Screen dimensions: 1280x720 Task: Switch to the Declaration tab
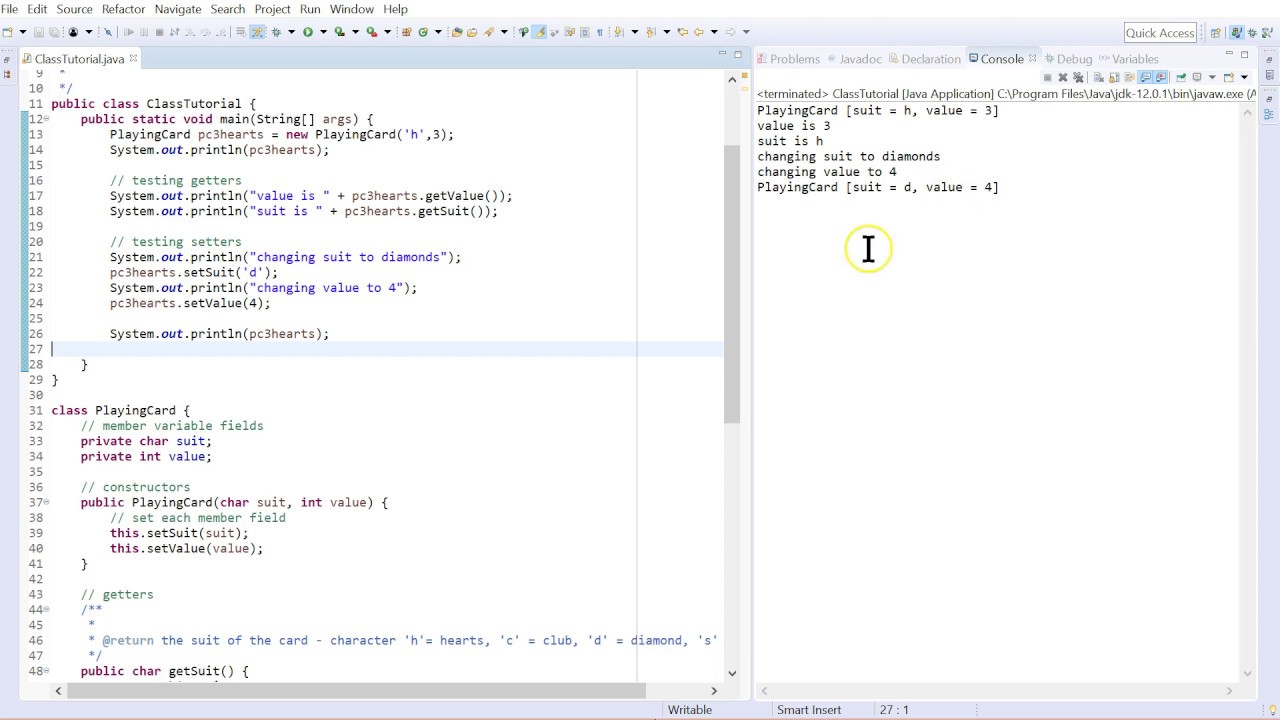point(923,59)
